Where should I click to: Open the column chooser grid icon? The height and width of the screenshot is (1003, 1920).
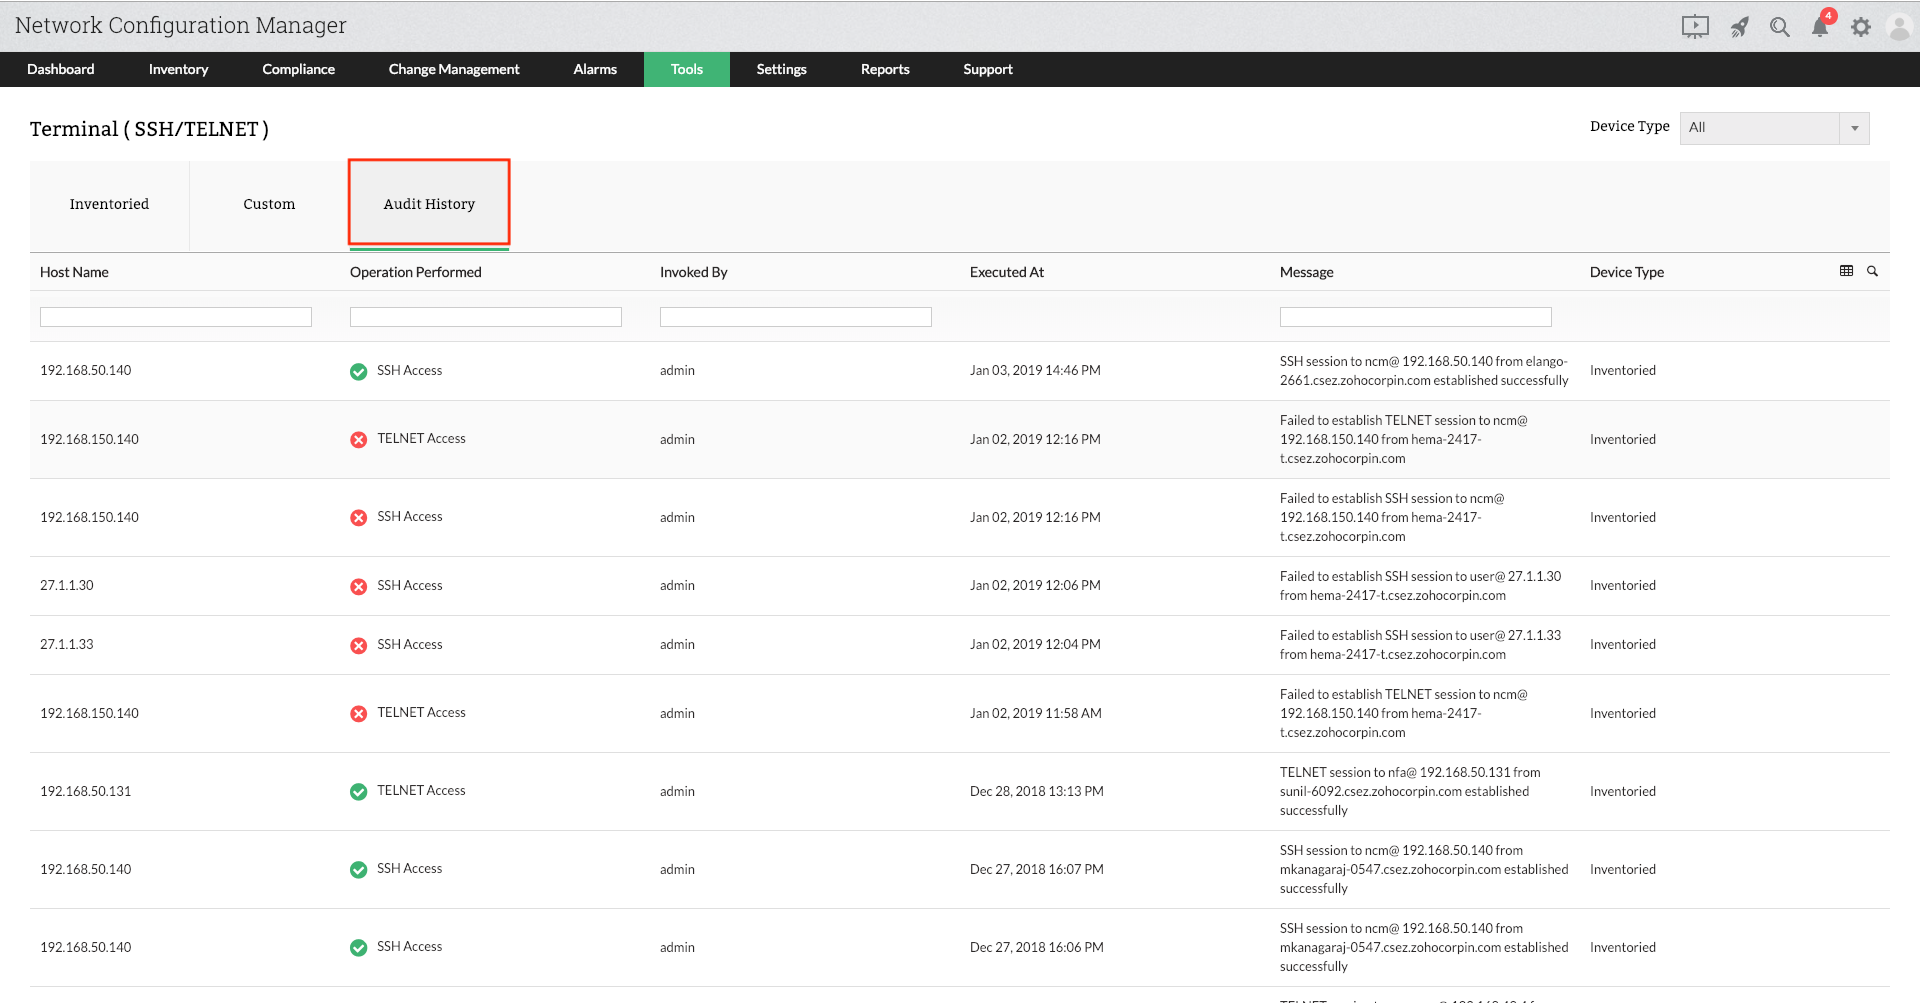1845,271
